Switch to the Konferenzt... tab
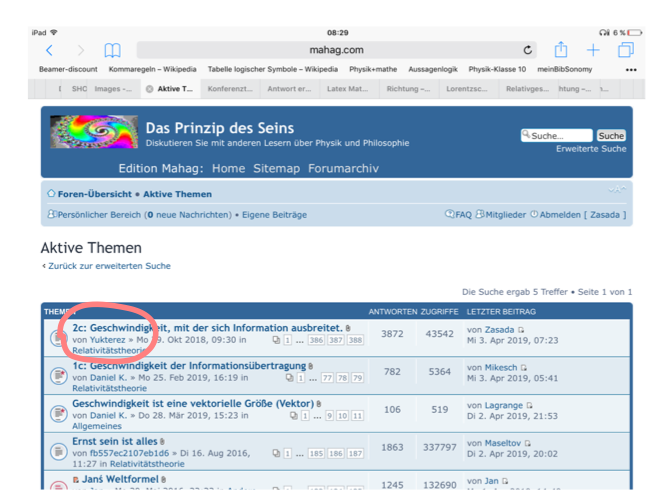 pyautogui.click(x=230, y=89)
